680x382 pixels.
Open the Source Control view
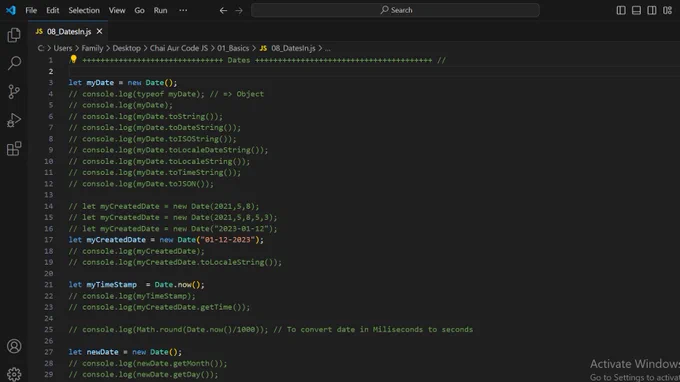tap(14, 91)
